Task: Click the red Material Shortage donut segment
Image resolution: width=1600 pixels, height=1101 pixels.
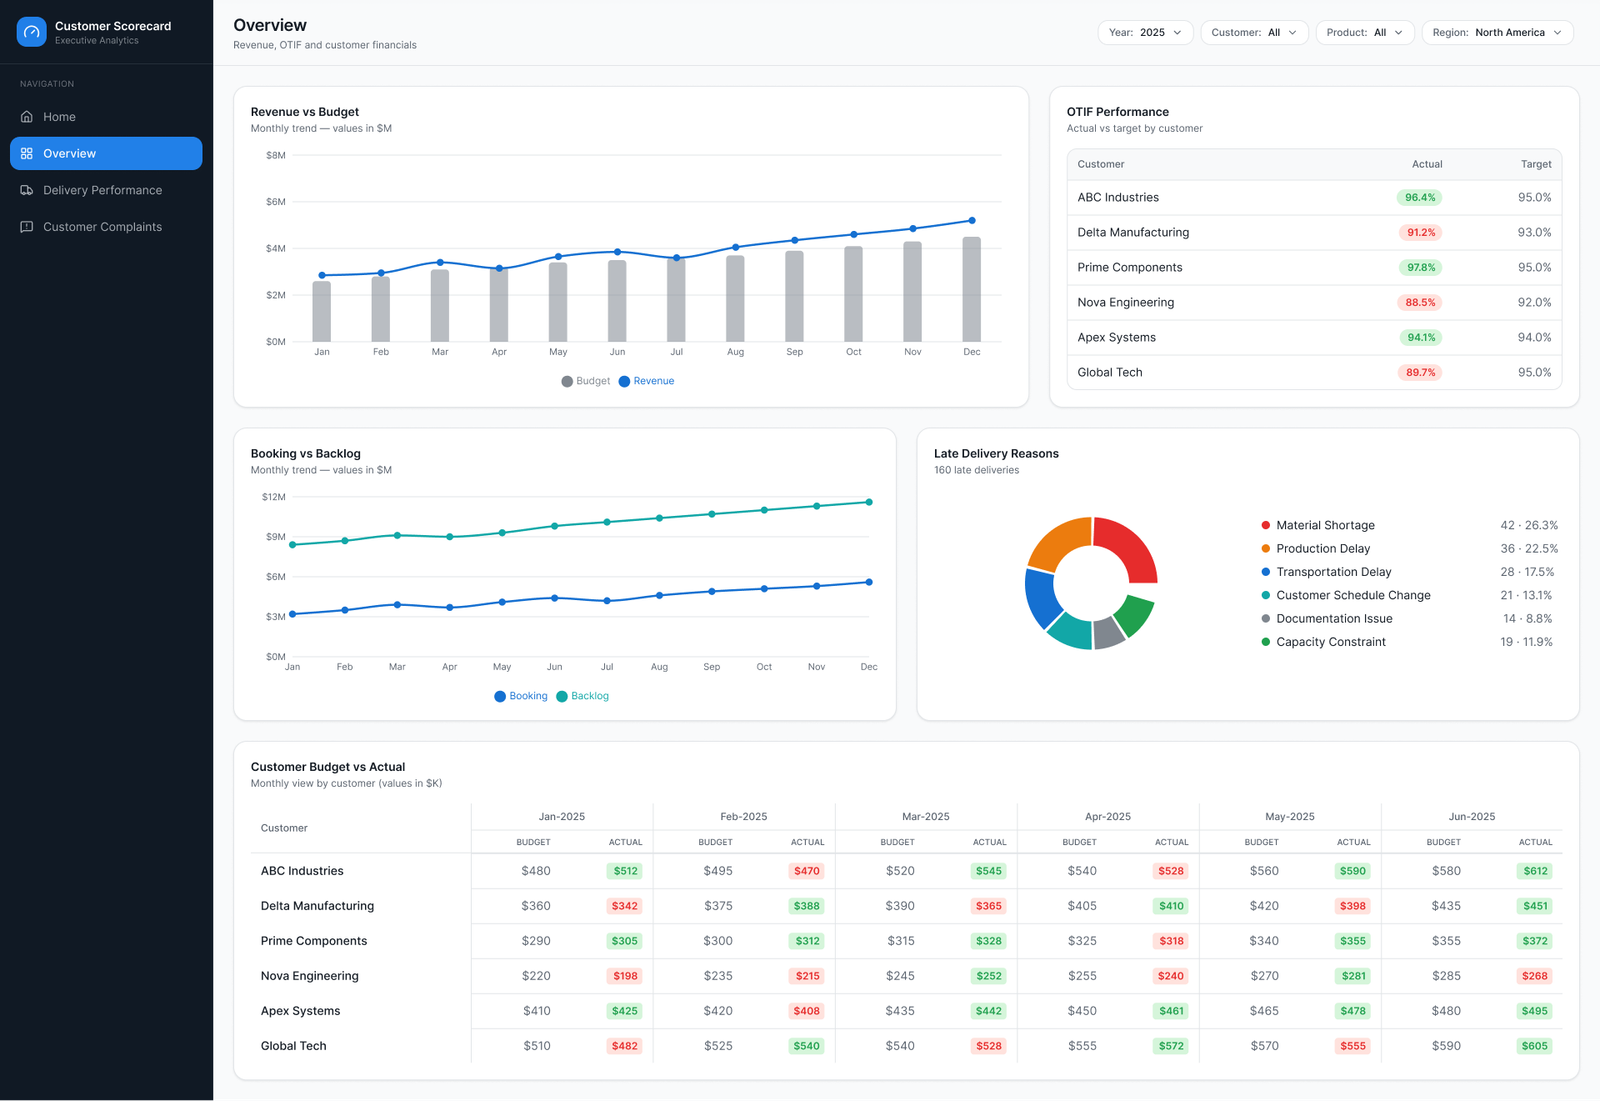Action: (x=1131, y=546)
